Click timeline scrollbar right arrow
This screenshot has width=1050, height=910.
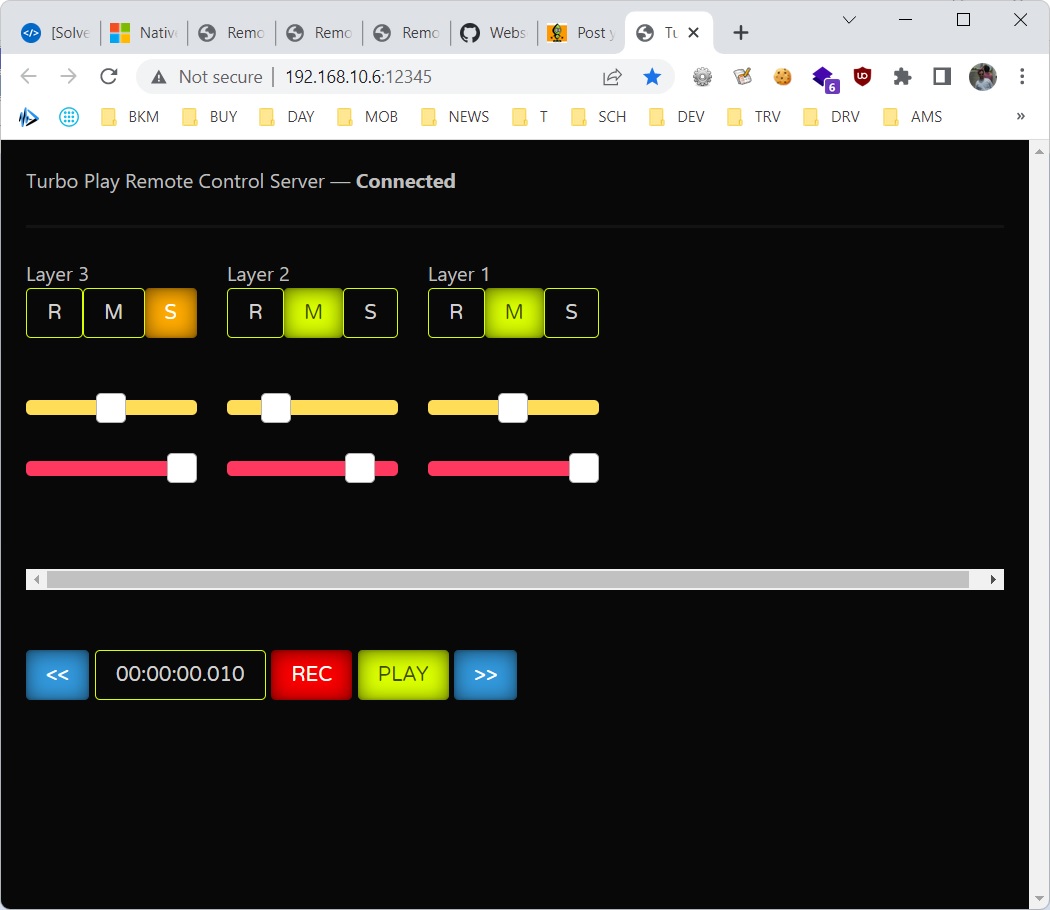pyautogui.click(x=993, y=579)
